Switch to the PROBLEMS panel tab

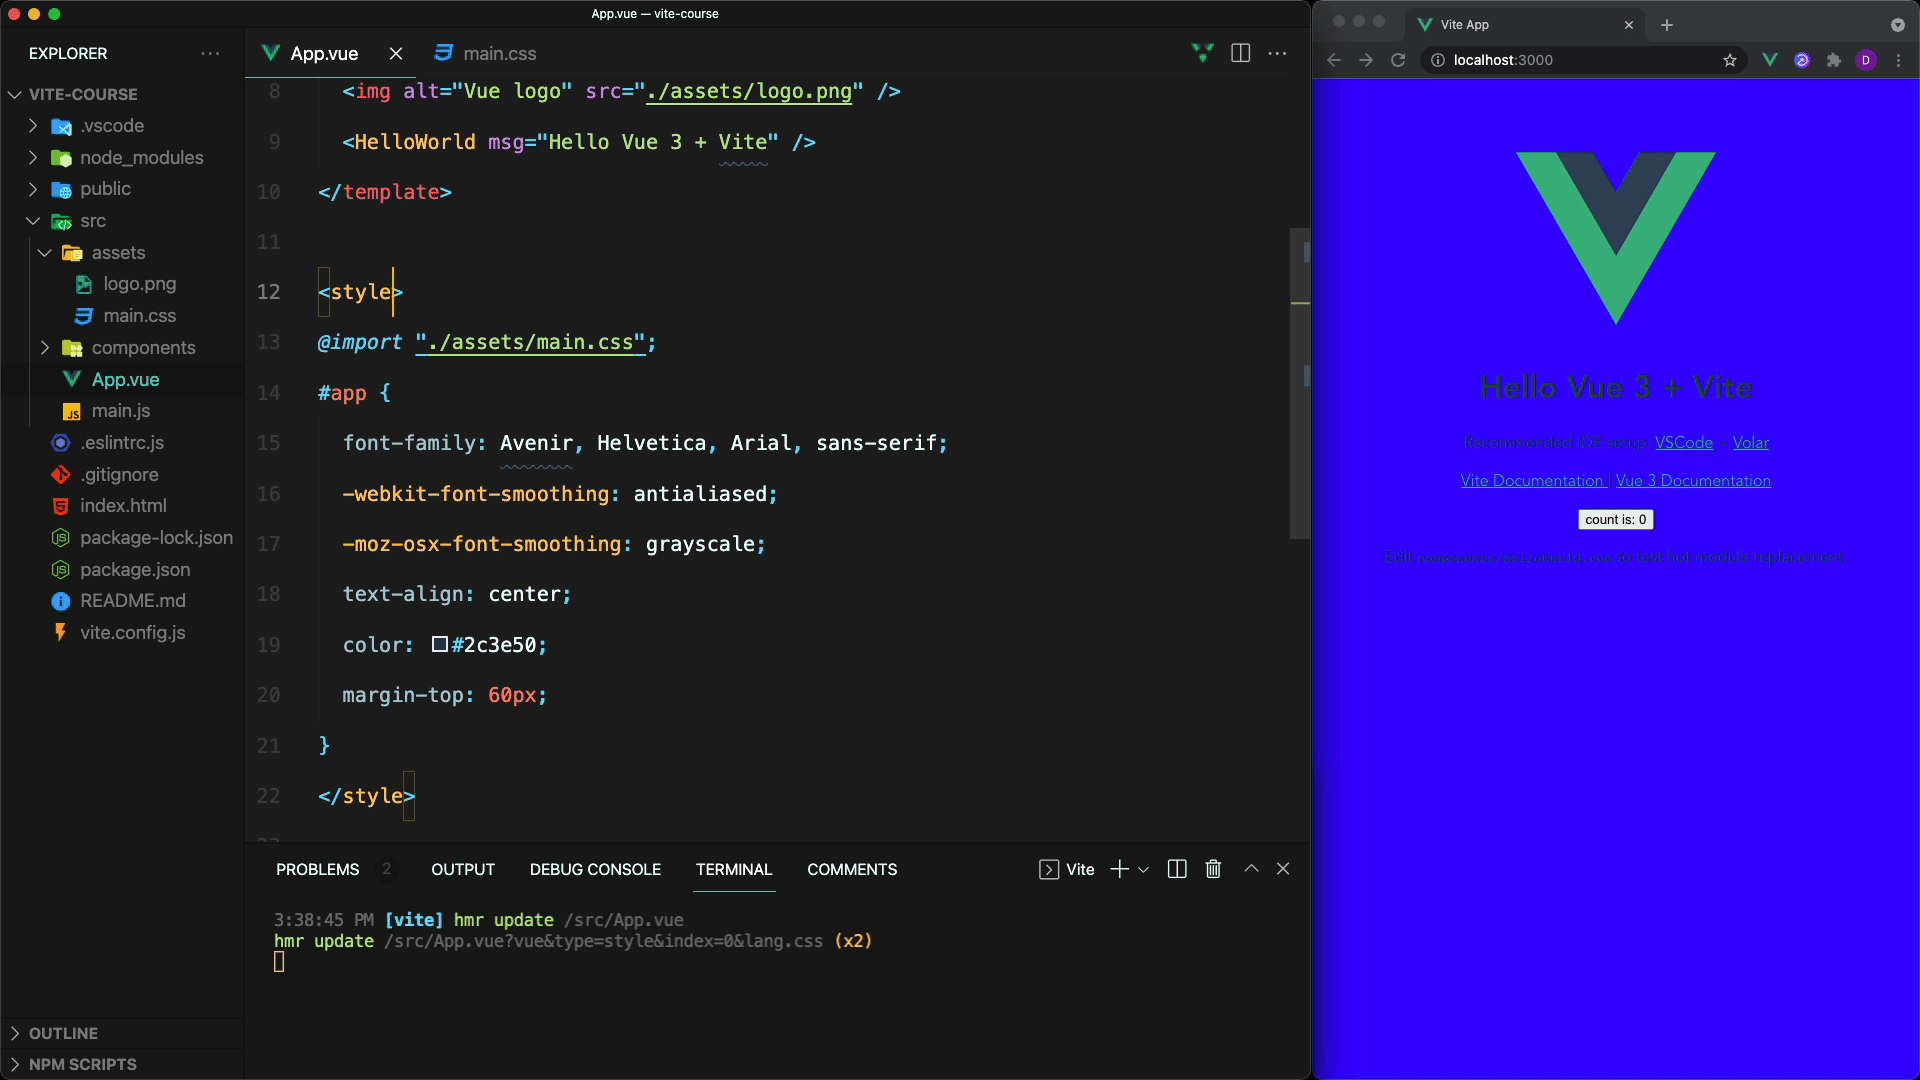317,869
